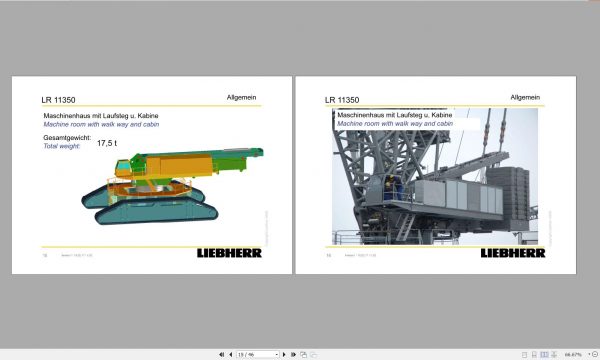
Task: Click the left page with crane 3D model
Action: tap(152, 175)
